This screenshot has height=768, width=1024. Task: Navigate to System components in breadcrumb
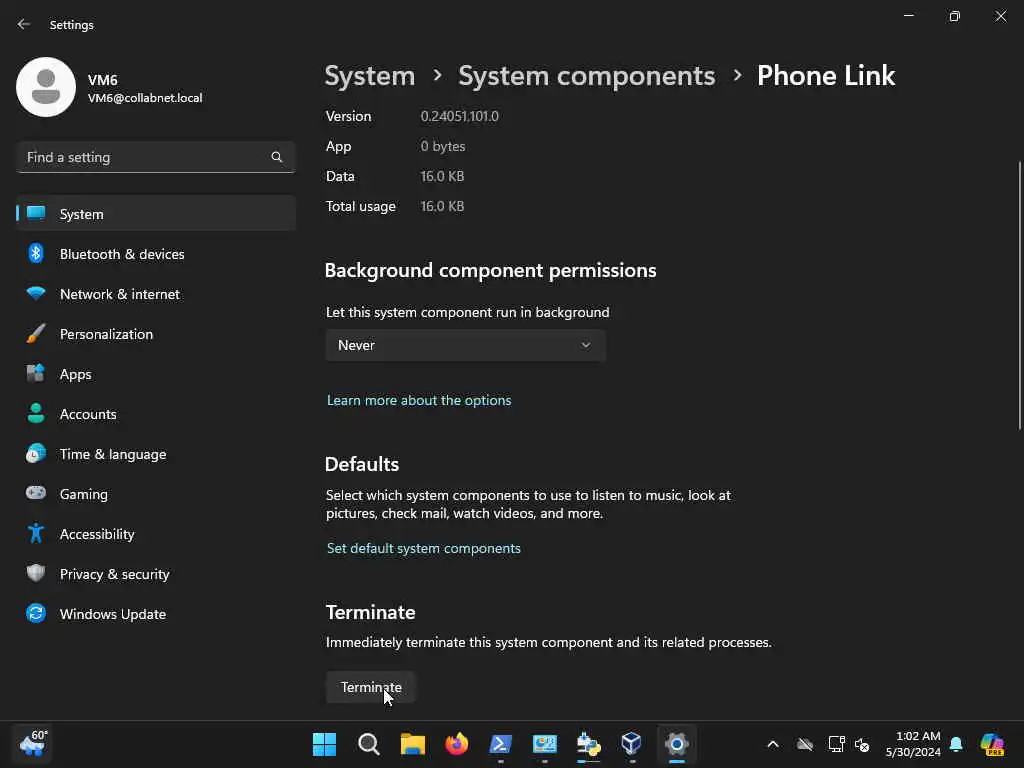coord(586,76)
